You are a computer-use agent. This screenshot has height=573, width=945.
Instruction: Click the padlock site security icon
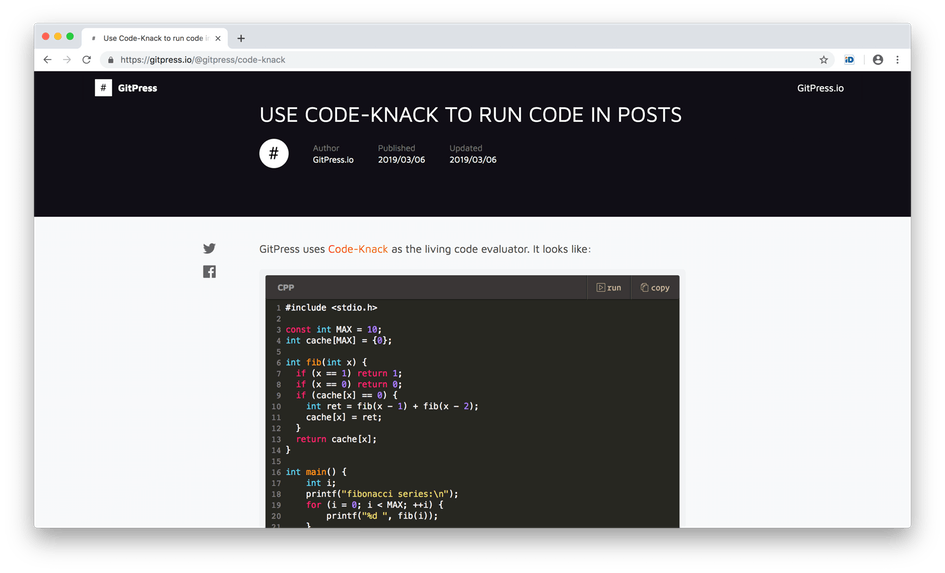click(x=110, y=60)
